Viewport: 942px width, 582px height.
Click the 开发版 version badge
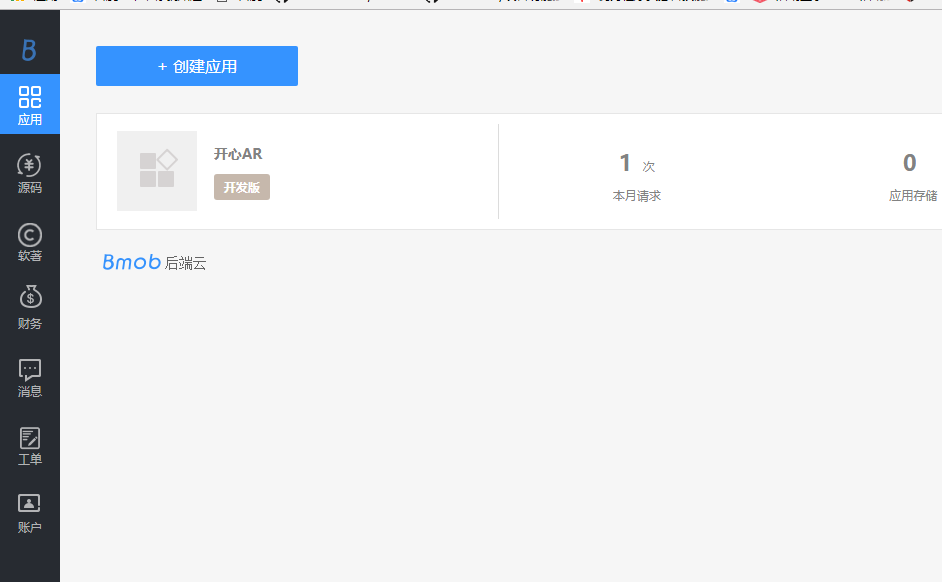[x=241, y=187]
